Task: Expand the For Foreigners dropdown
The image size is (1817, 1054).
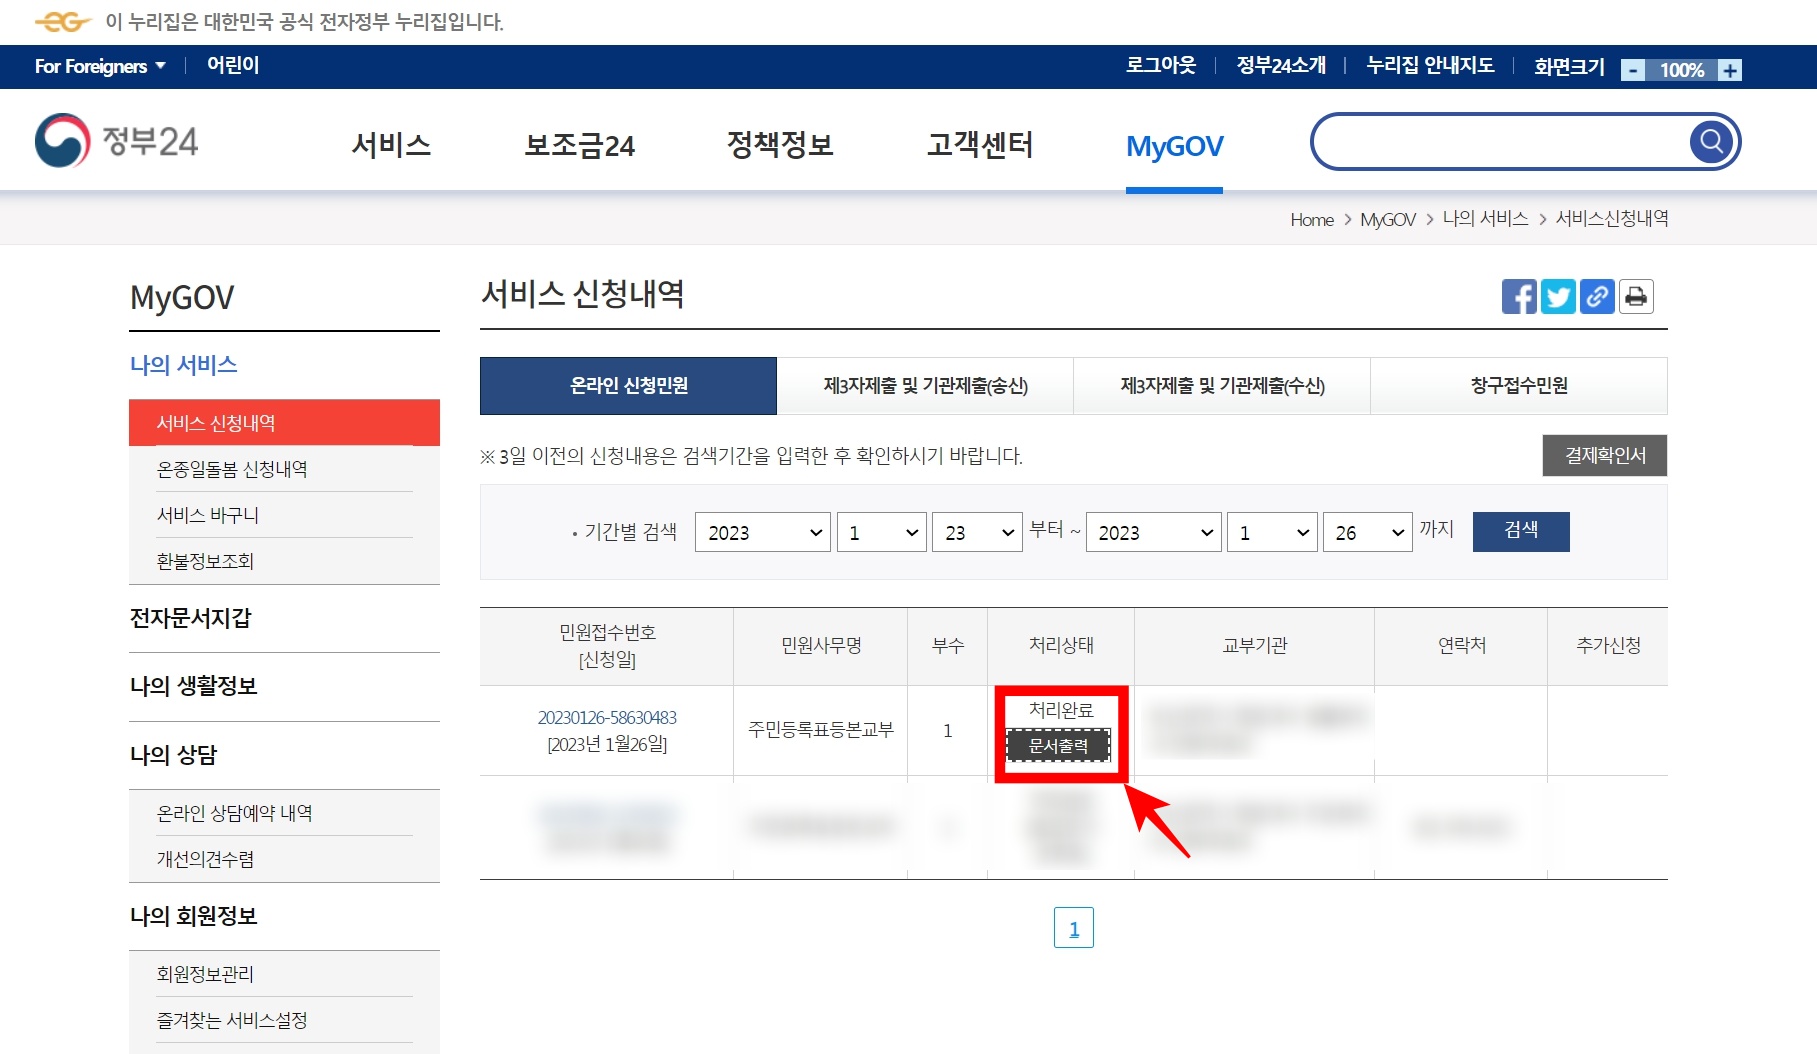Action: [96, 66]
